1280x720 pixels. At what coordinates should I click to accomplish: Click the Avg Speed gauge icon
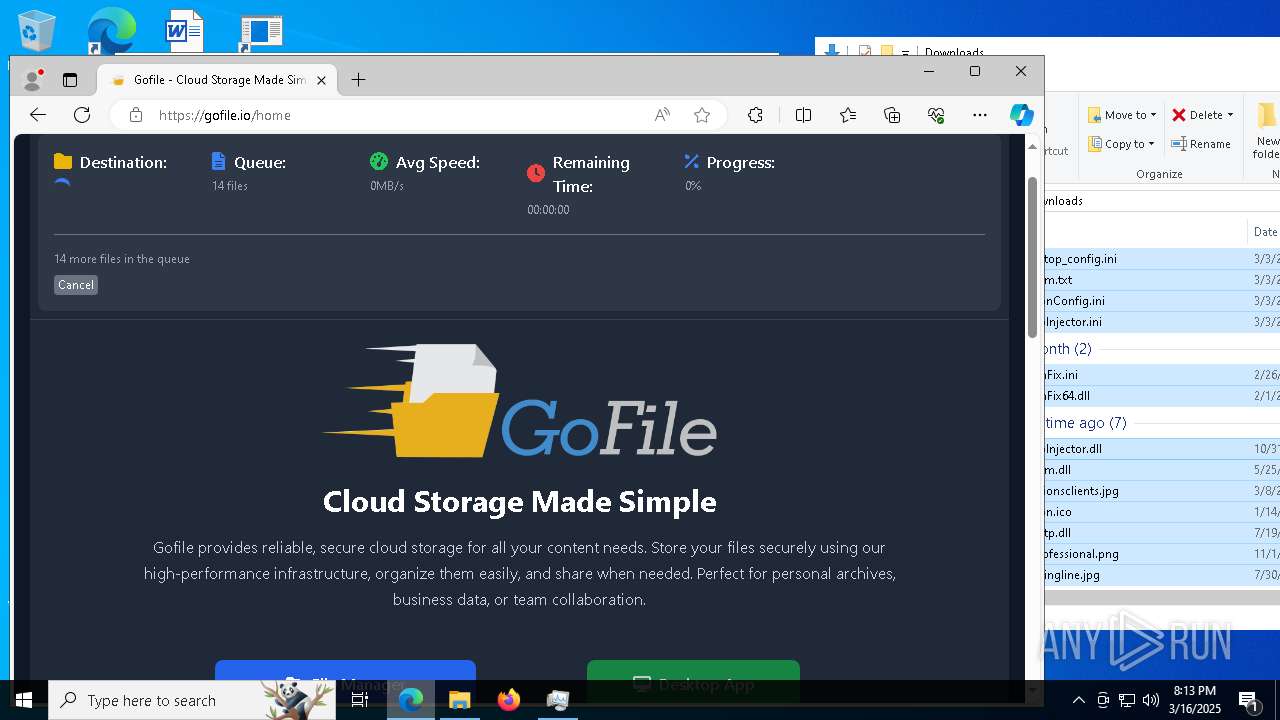point(378,162)
